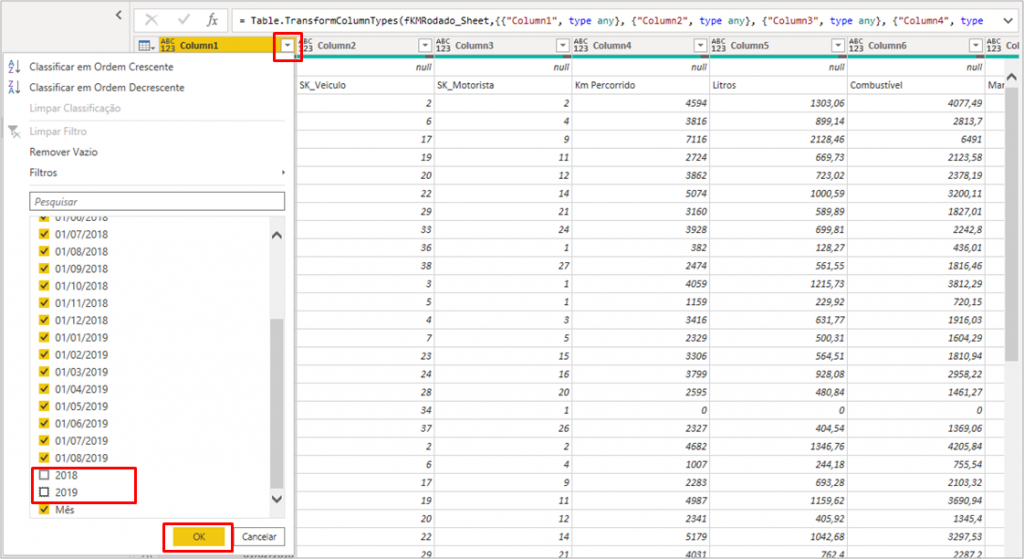Select the Km Percorrido cell
This screenshot has width=1024, height=559.
pyautogui.click(x=641, y=85)
